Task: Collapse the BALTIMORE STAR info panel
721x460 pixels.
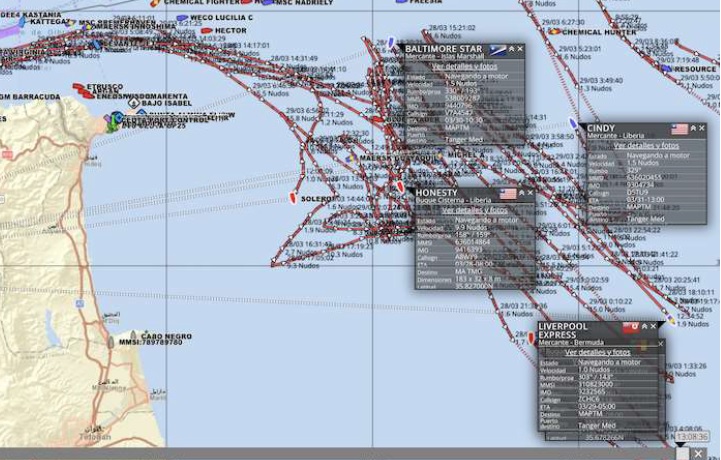Action: 511,48
